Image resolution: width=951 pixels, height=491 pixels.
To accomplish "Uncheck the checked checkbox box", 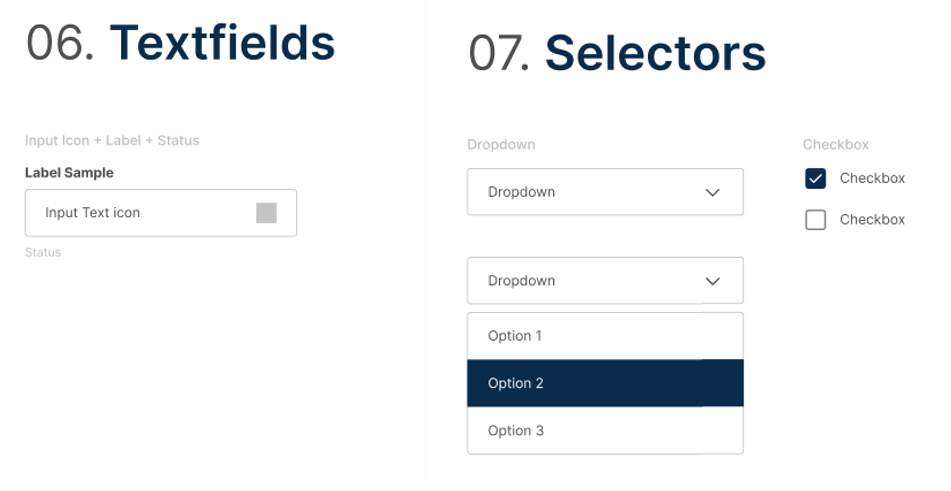I will click(816, 179).
